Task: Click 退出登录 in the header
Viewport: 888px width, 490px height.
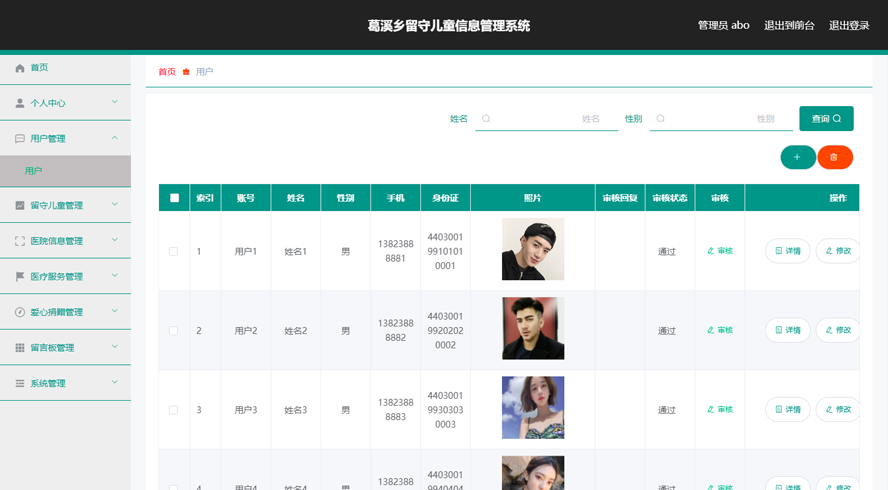Action: point(849,25)
